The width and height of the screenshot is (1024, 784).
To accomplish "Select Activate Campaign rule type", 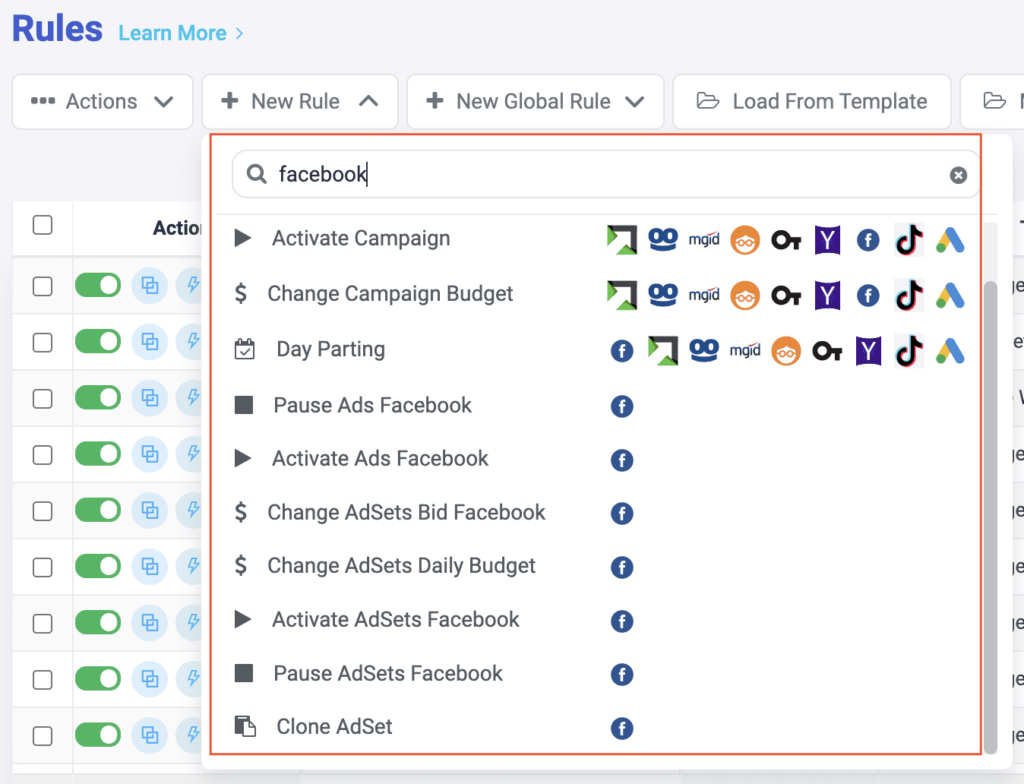I will tap(360, 238).
